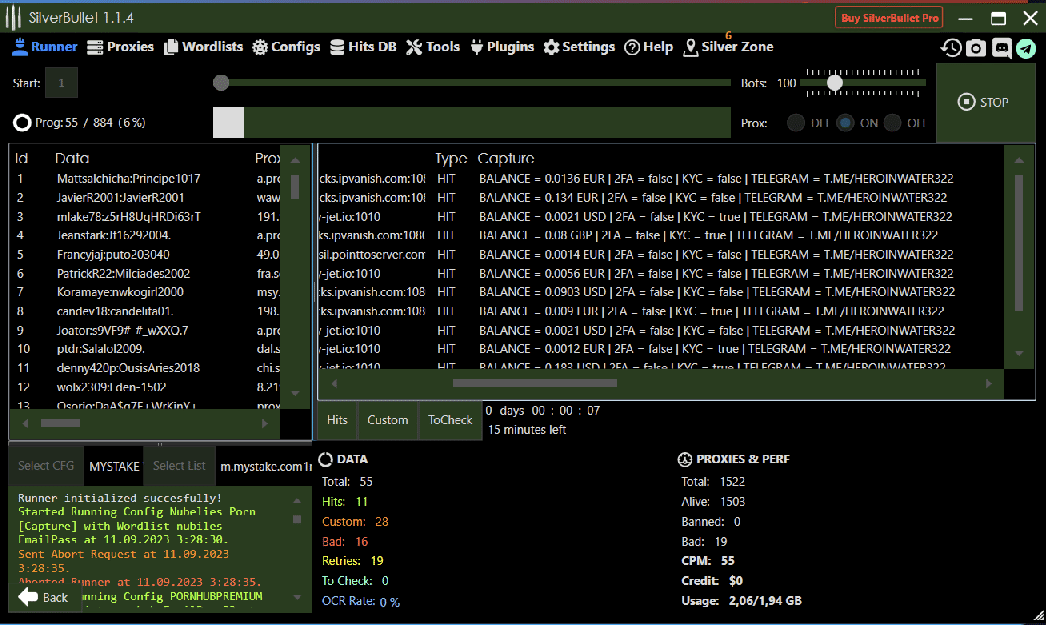Click the camera screenshot icon

976,48
